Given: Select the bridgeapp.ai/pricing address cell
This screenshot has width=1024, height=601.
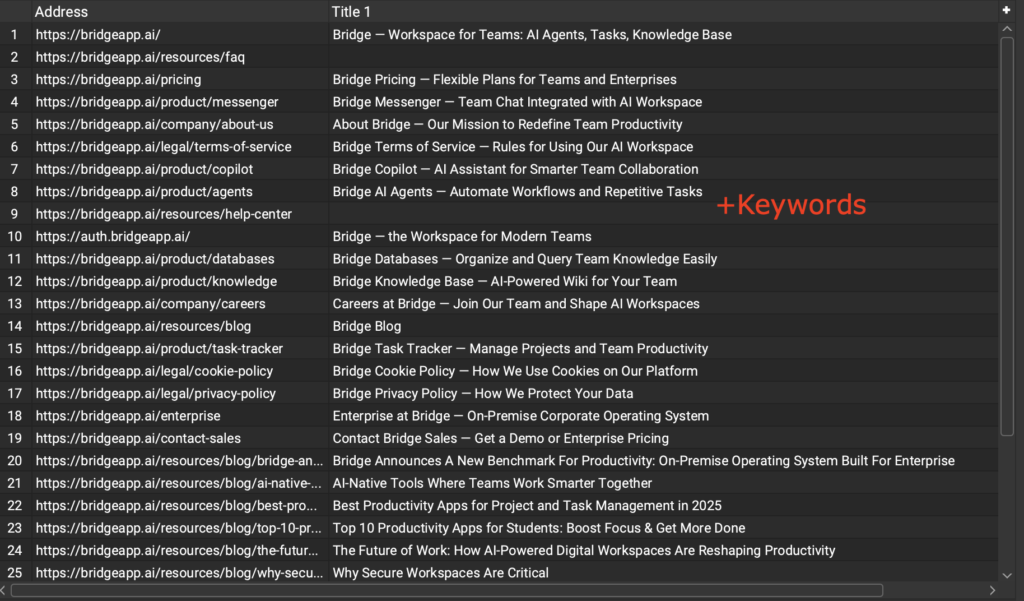Looking at the screenshot, I should click(x=118, y=80).
